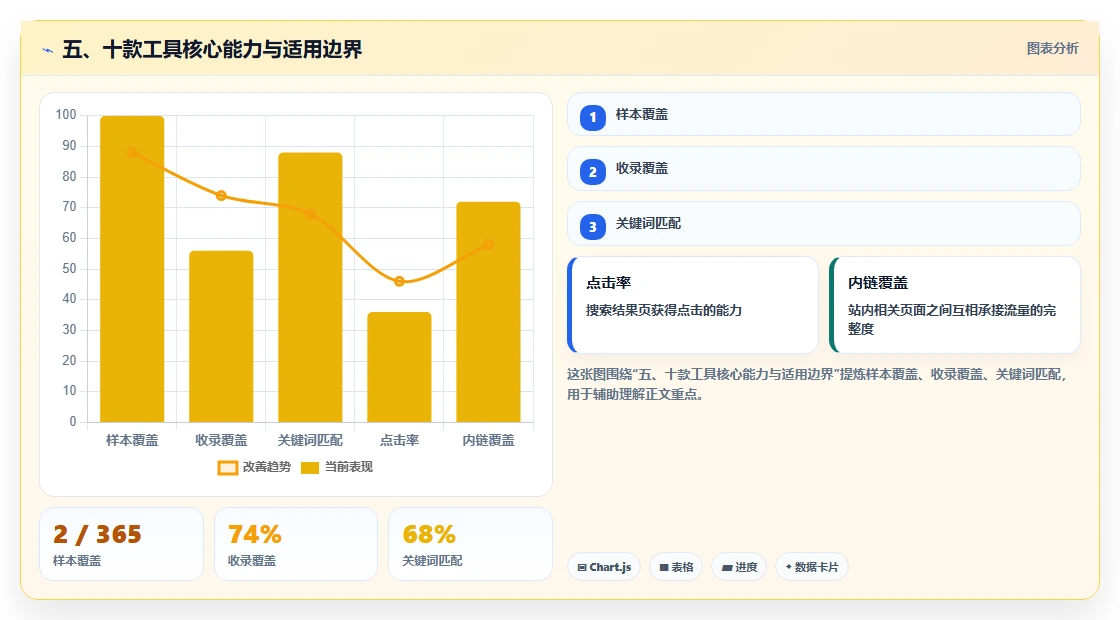This screenshot has height=620, width=1120.
Task: Click the chart summary paragraph starting 这张图围绕
Action: click(x=817, y=384)
